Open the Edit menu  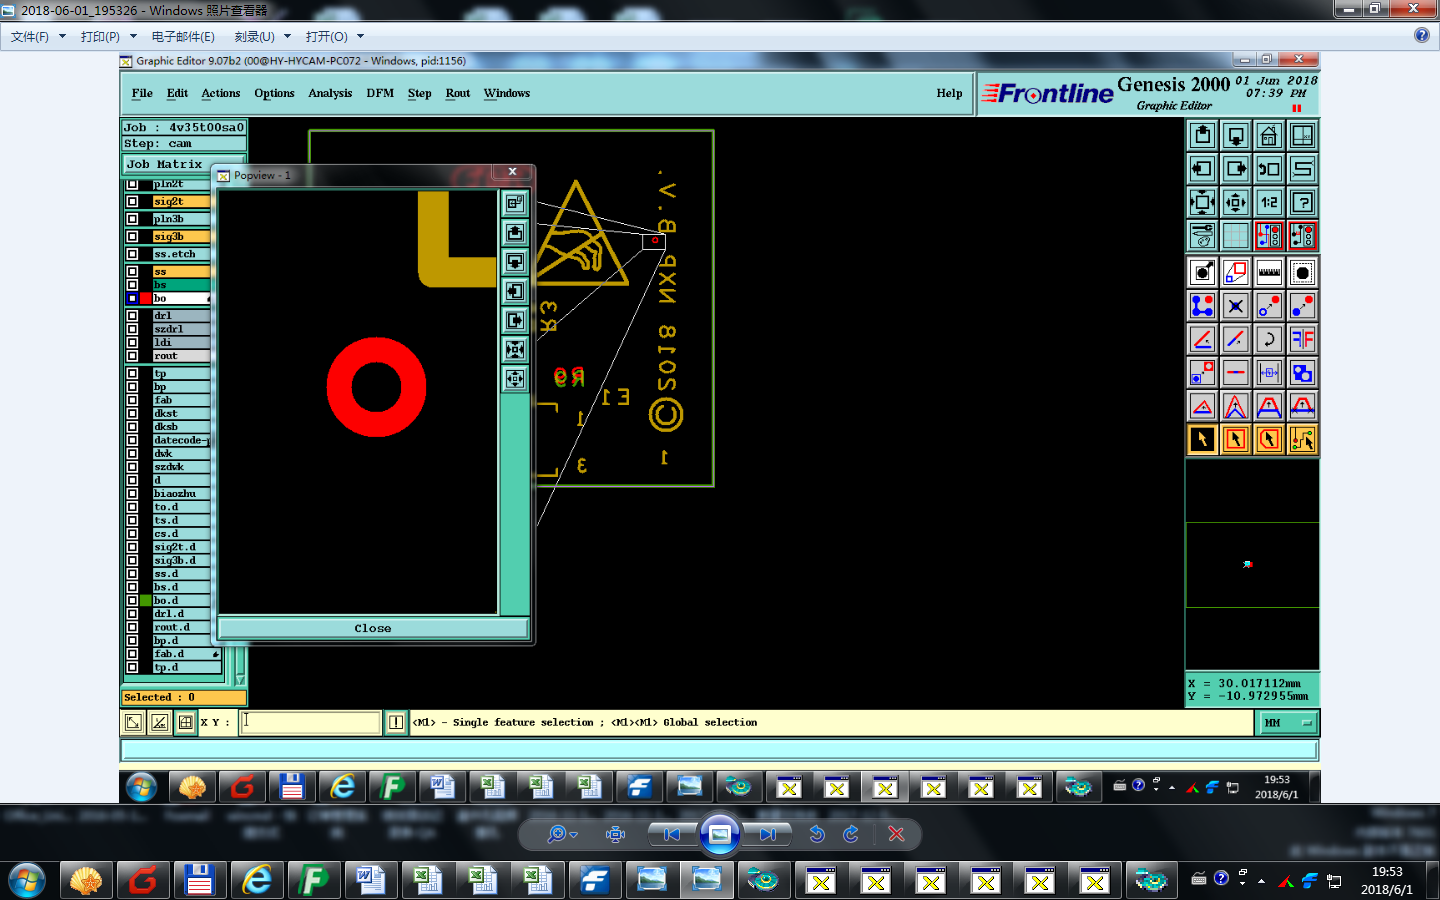[x=177, y=93]
